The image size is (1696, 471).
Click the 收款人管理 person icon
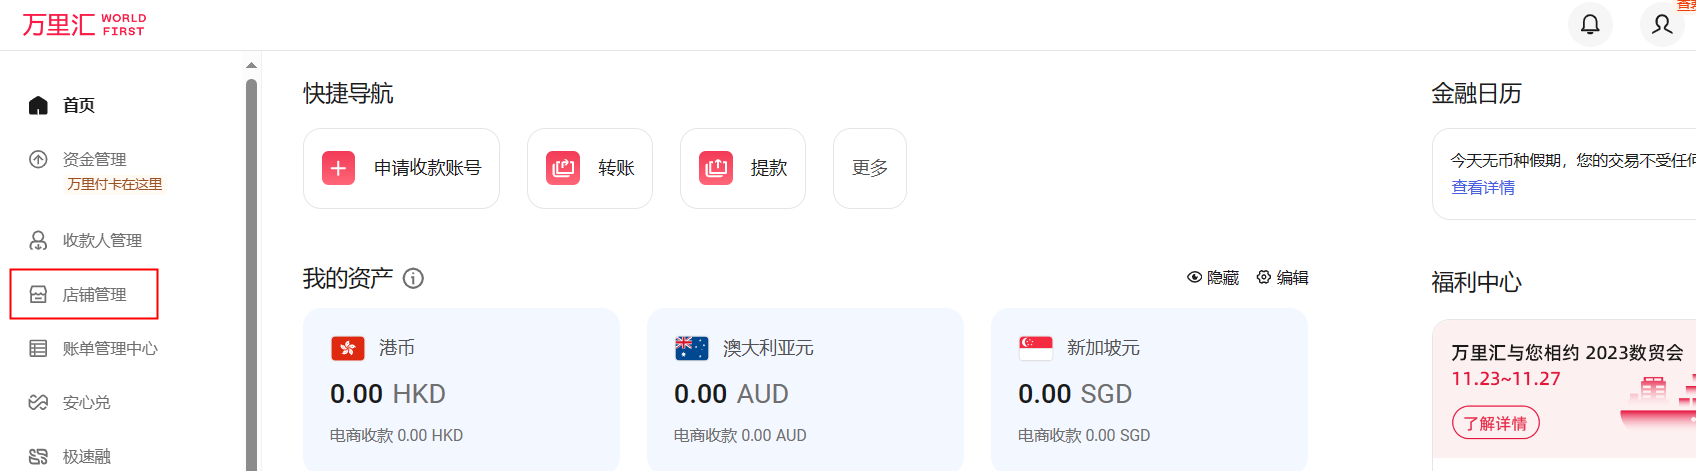(38, 240)
